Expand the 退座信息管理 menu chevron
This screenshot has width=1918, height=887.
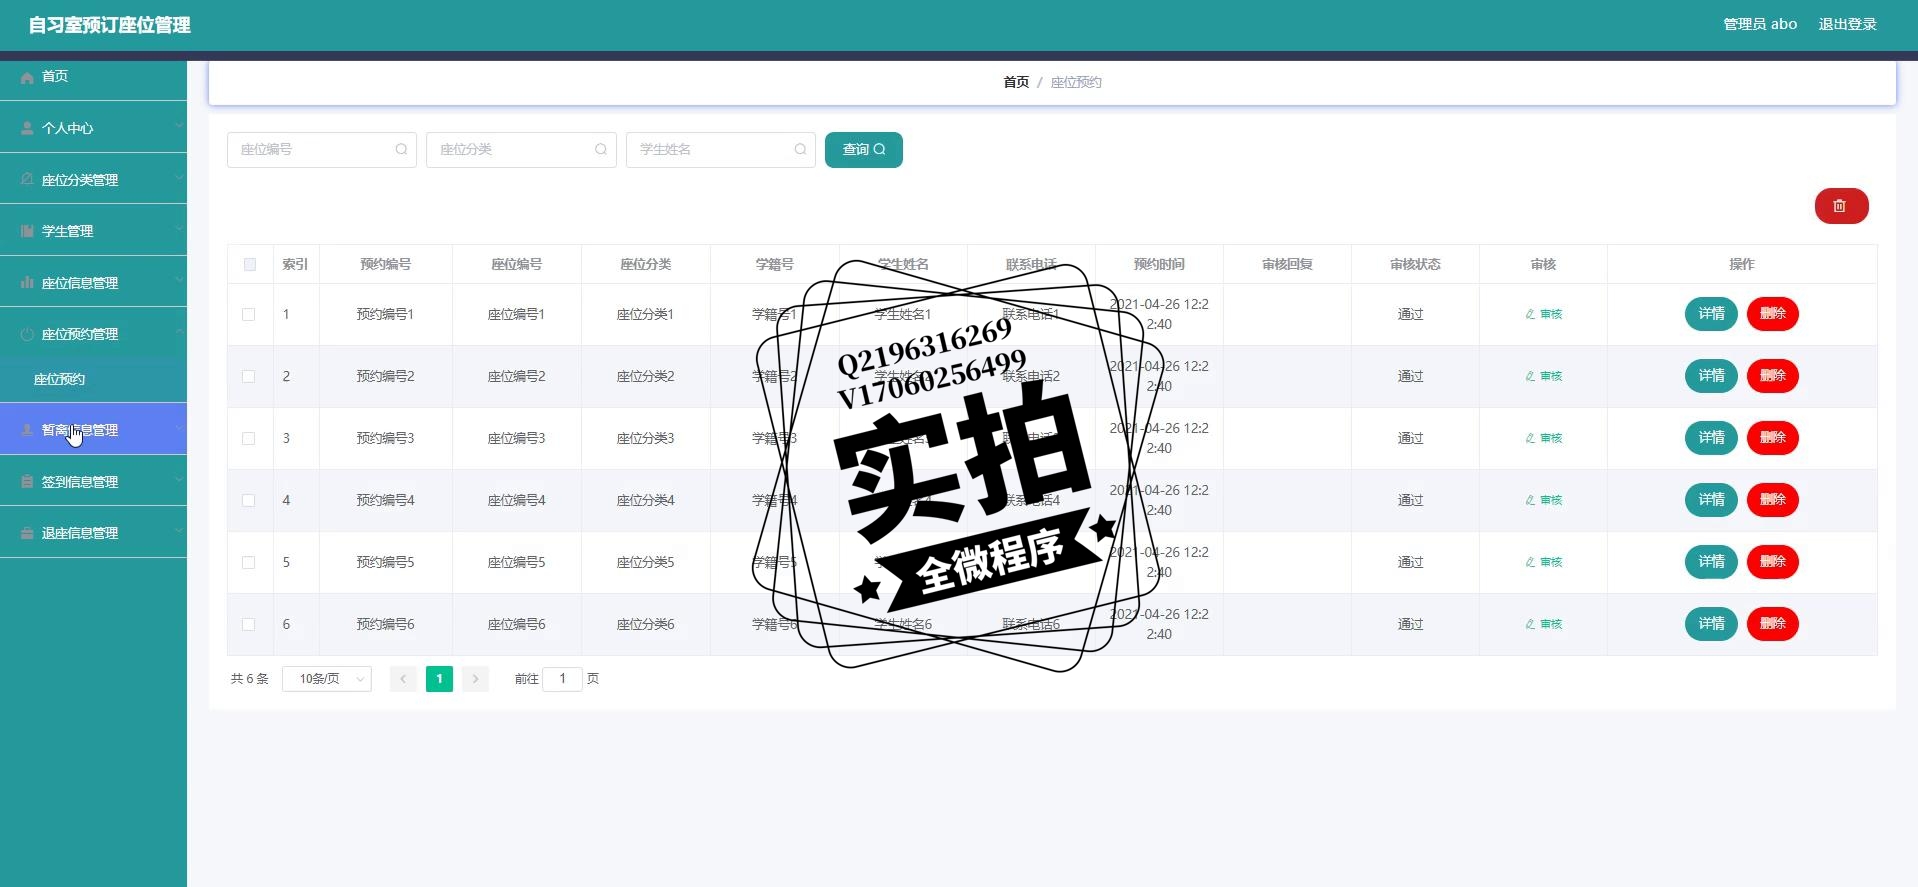pyautogui.click(x=178, y=531)
